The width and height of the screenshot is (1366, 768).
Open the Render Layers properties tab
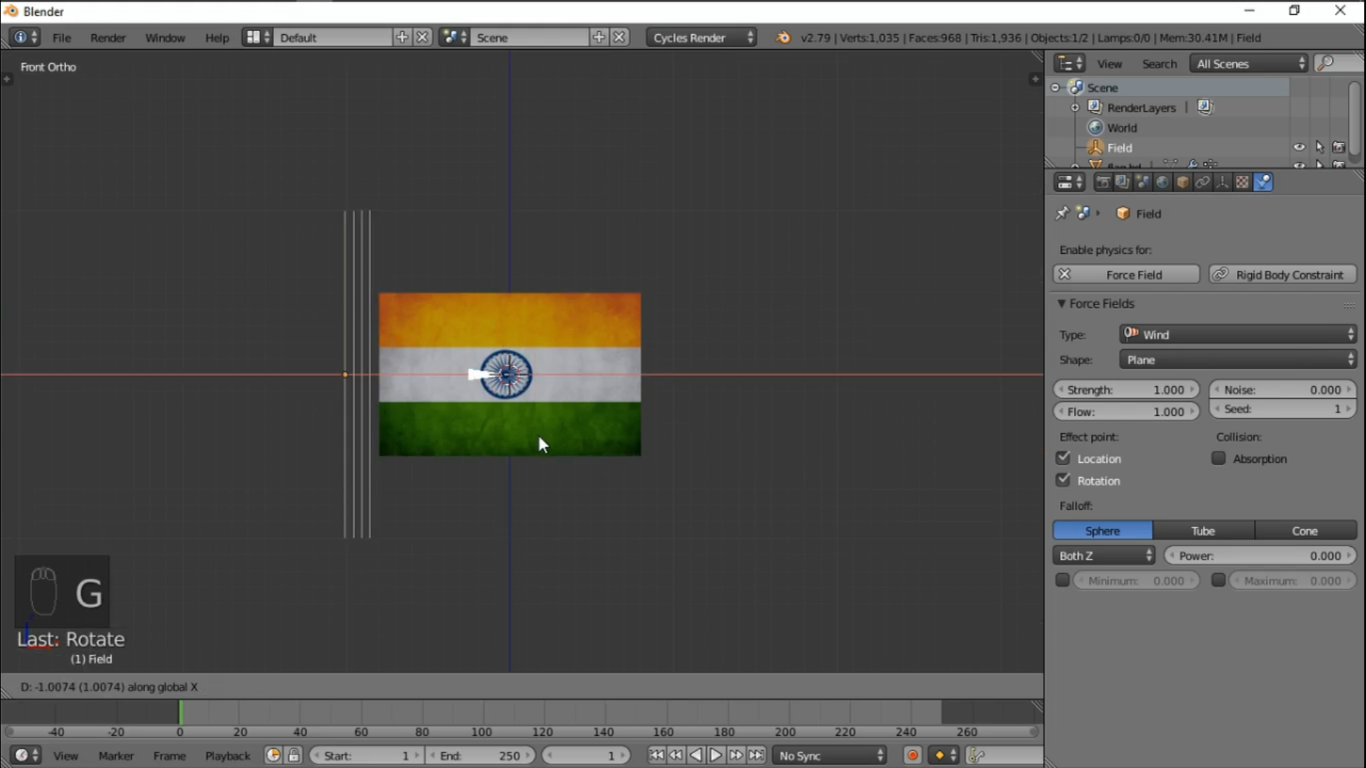point(1122,182)
